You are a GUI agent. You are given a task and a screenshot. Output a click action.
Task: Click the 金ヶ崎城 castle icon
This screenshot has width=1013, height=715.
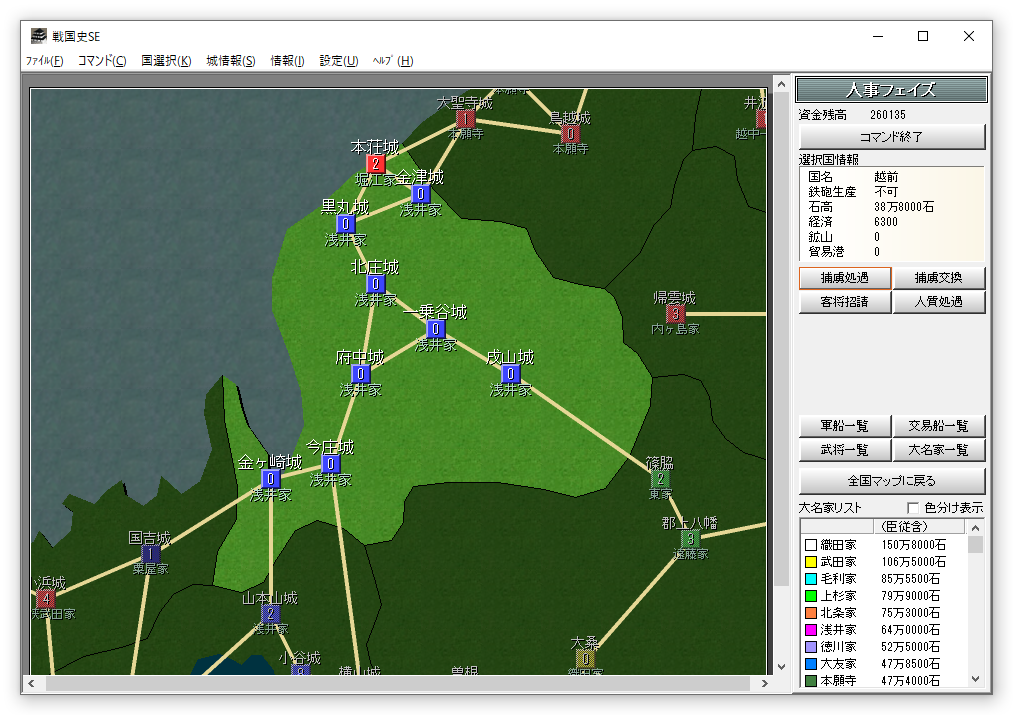270,479
